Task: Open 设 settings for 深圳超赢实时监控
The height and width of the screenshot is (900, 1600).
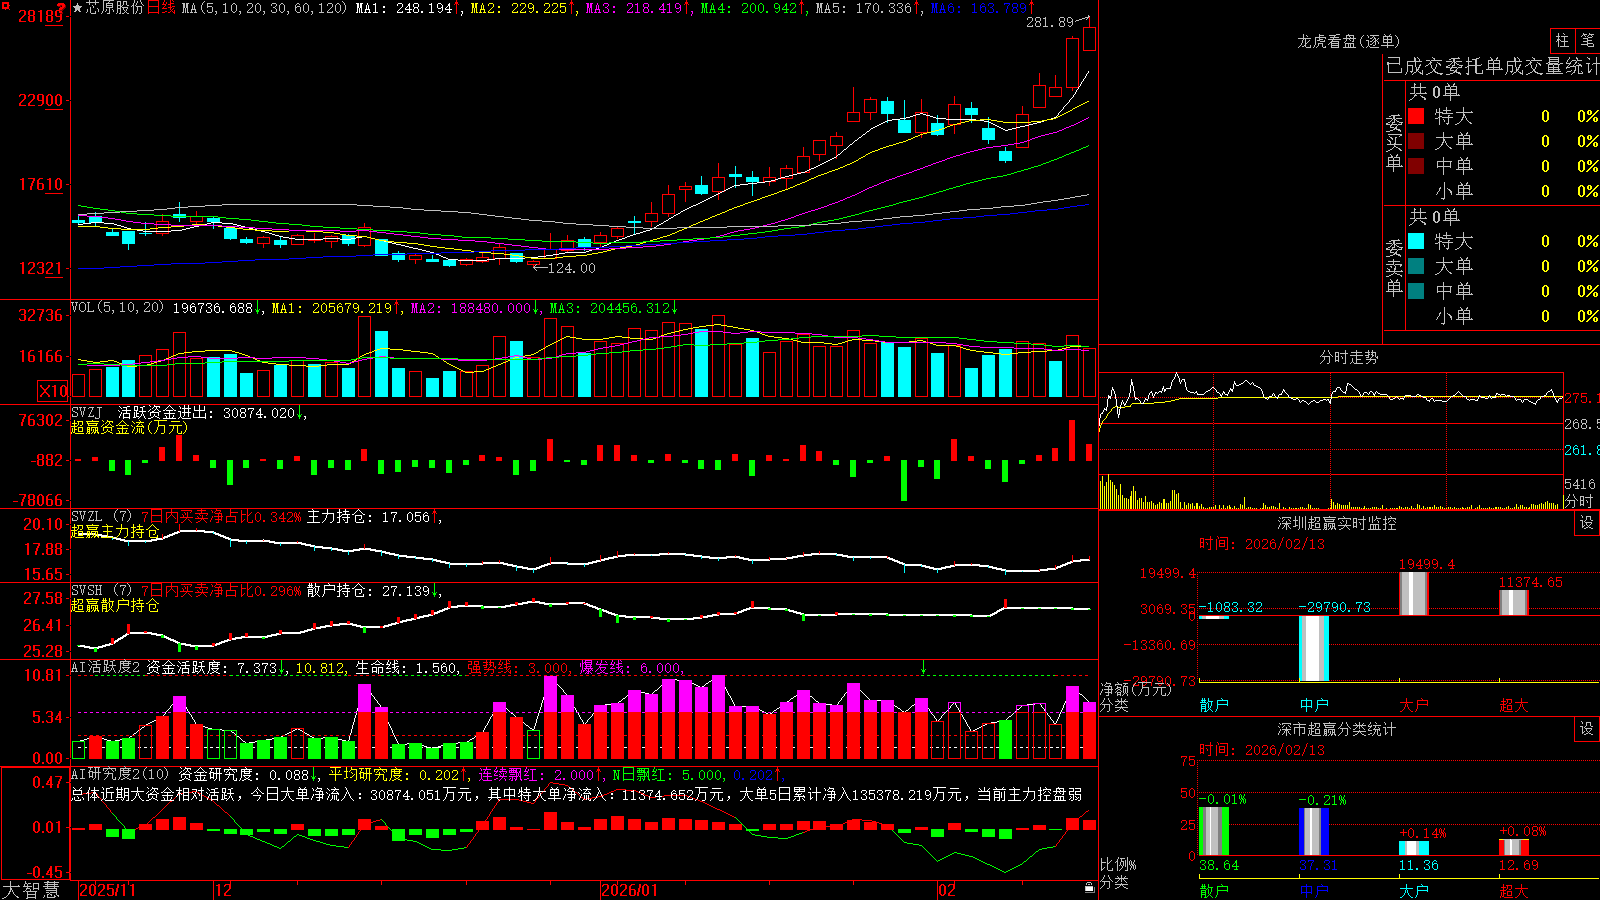Action: [x=1587, y=523]
